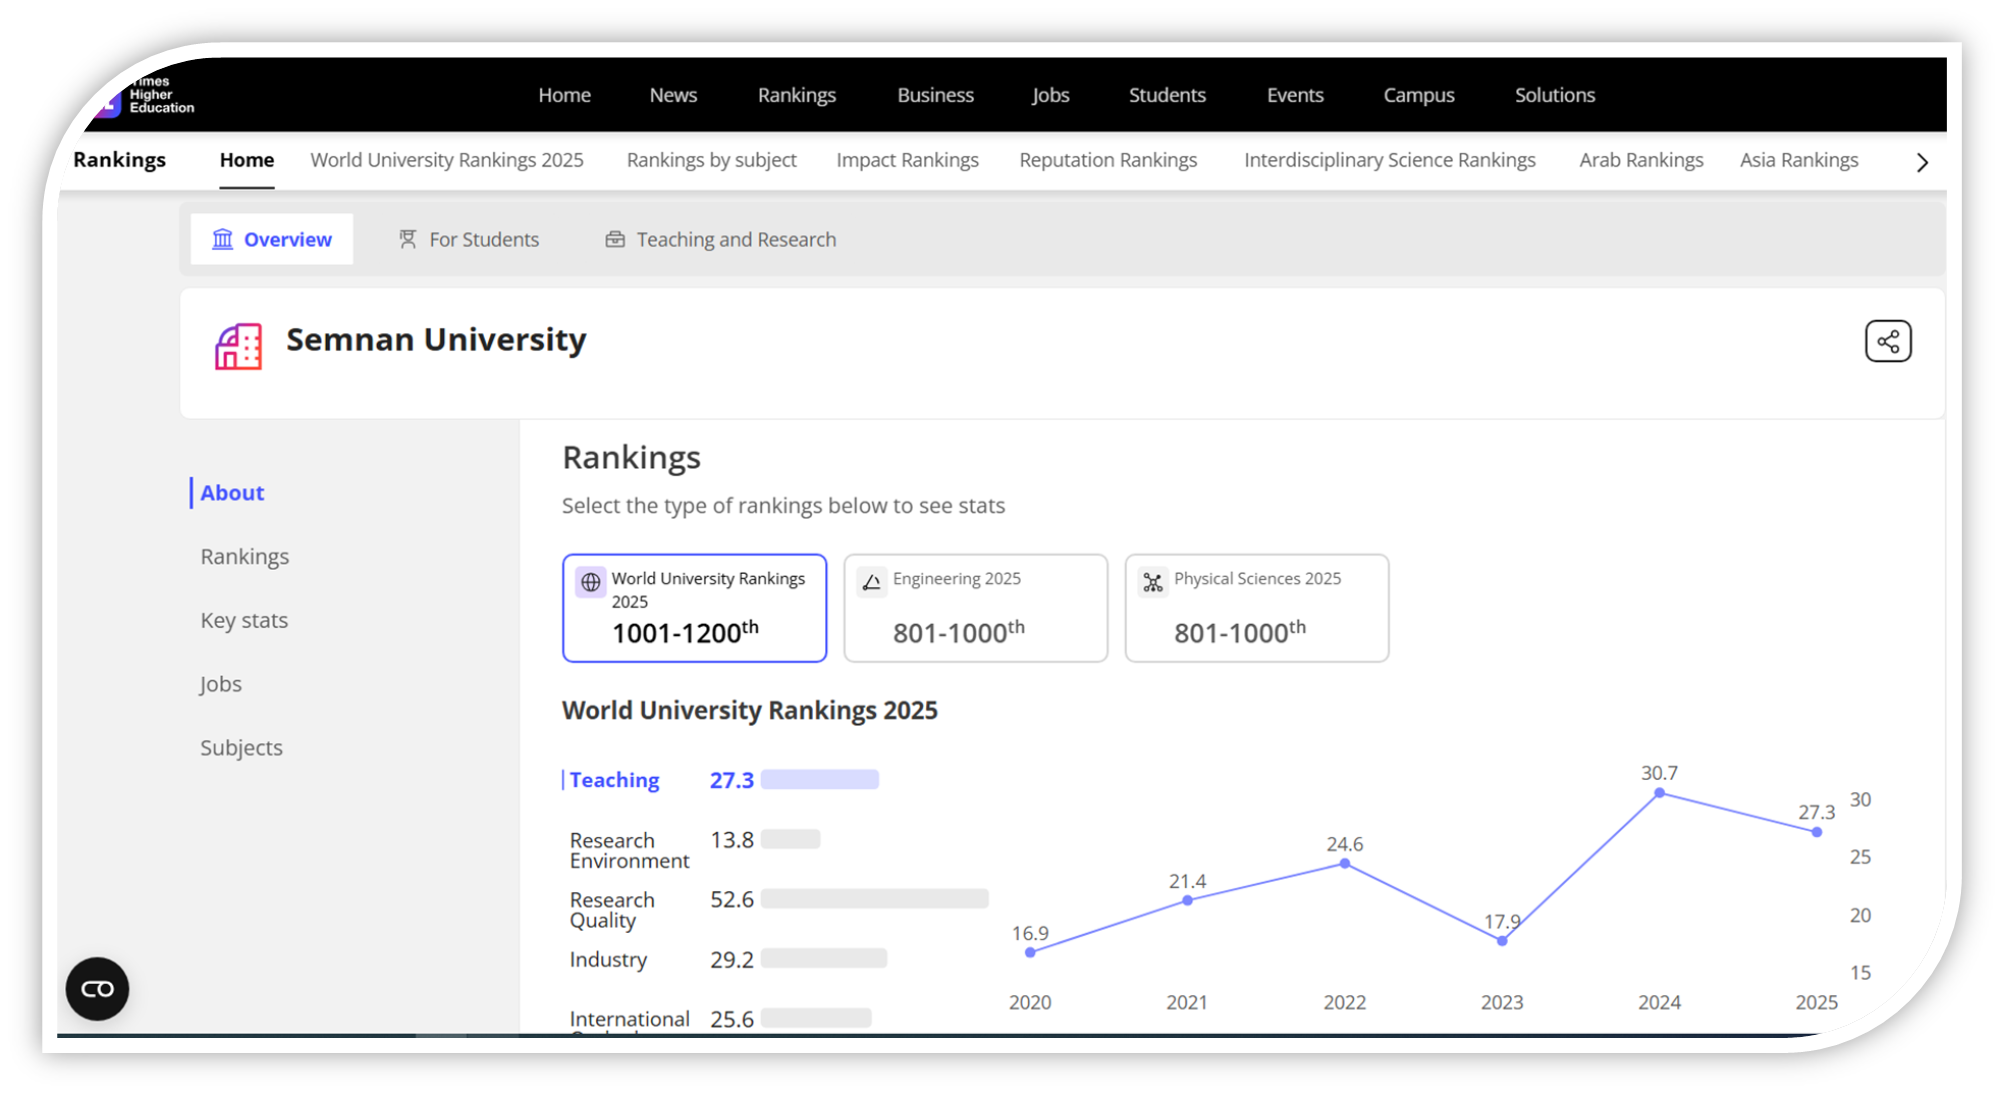Click the Semnan University building icon
This screenshot has height=1095, width=2004.
pyautogui.click(x=238, y=347)
